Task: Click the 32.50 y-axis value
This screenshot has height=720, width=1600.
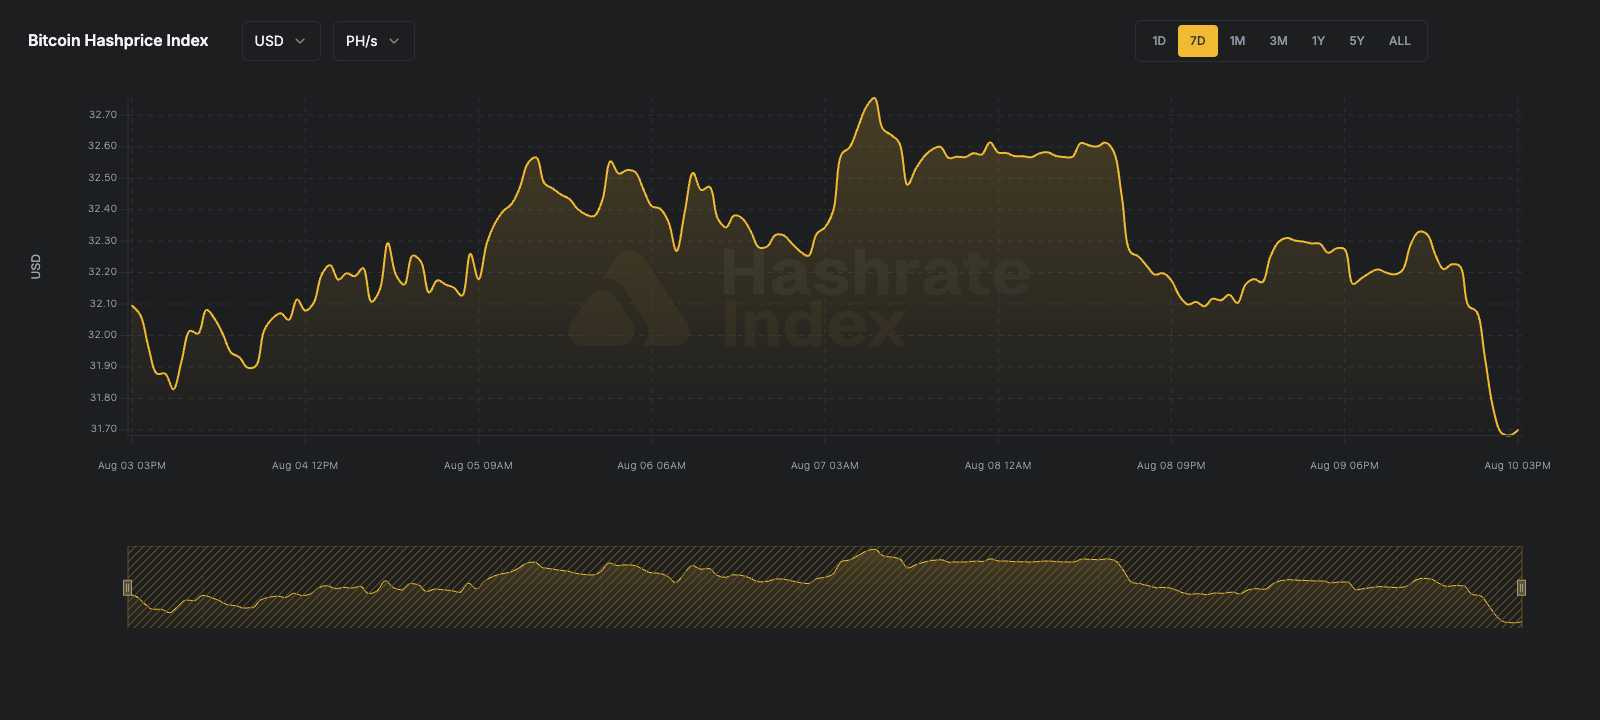Action: point(103,178)
